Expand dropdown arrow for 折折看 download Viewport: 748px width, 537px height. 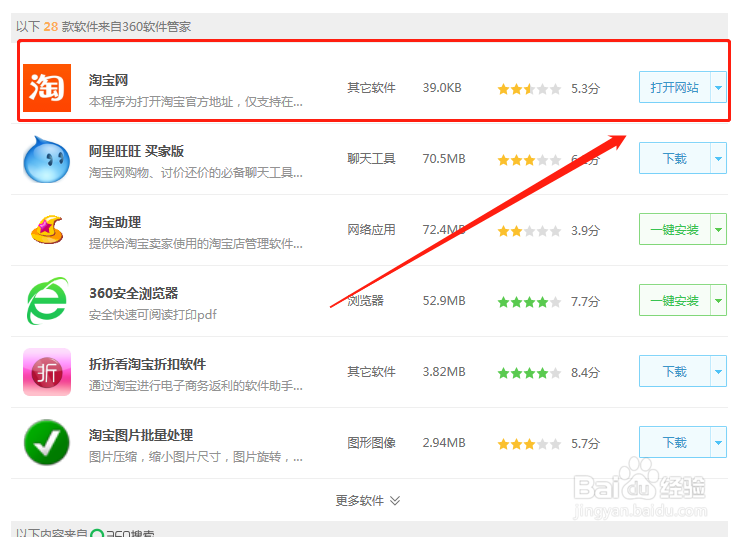coord(718,371)
